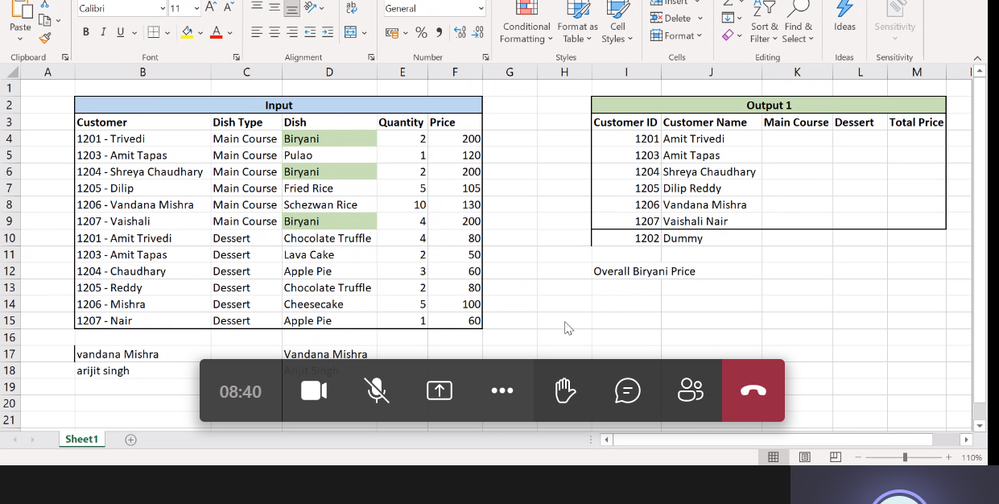Click the Paste button
The height and width of the screenshot is (504, 999).
[20, 22]
